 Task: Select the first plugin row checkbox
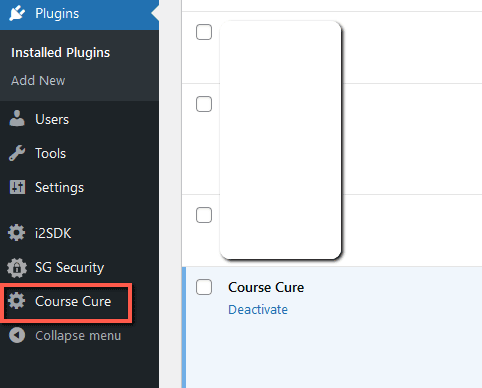click(x=204, y=32)
